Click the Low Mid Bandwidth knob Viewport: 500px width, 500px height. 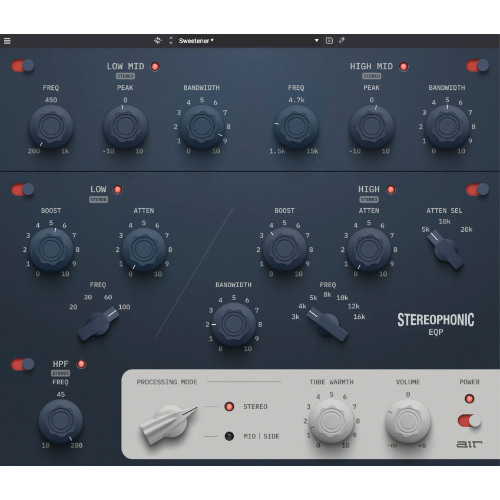202,126
